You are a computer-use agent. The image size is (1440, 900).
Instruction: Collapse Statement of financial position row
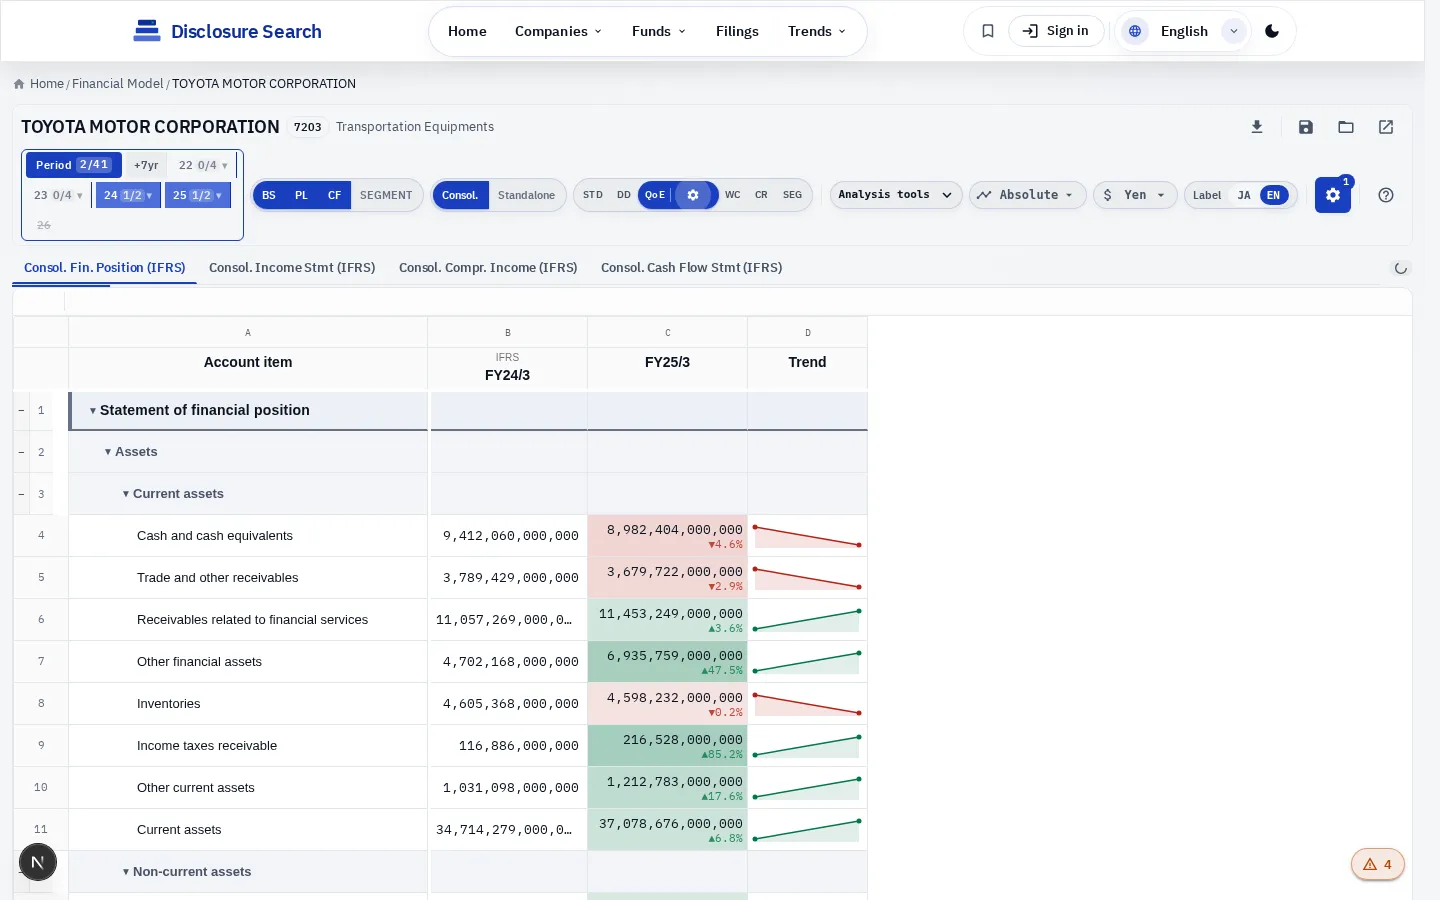pos(93,411)
